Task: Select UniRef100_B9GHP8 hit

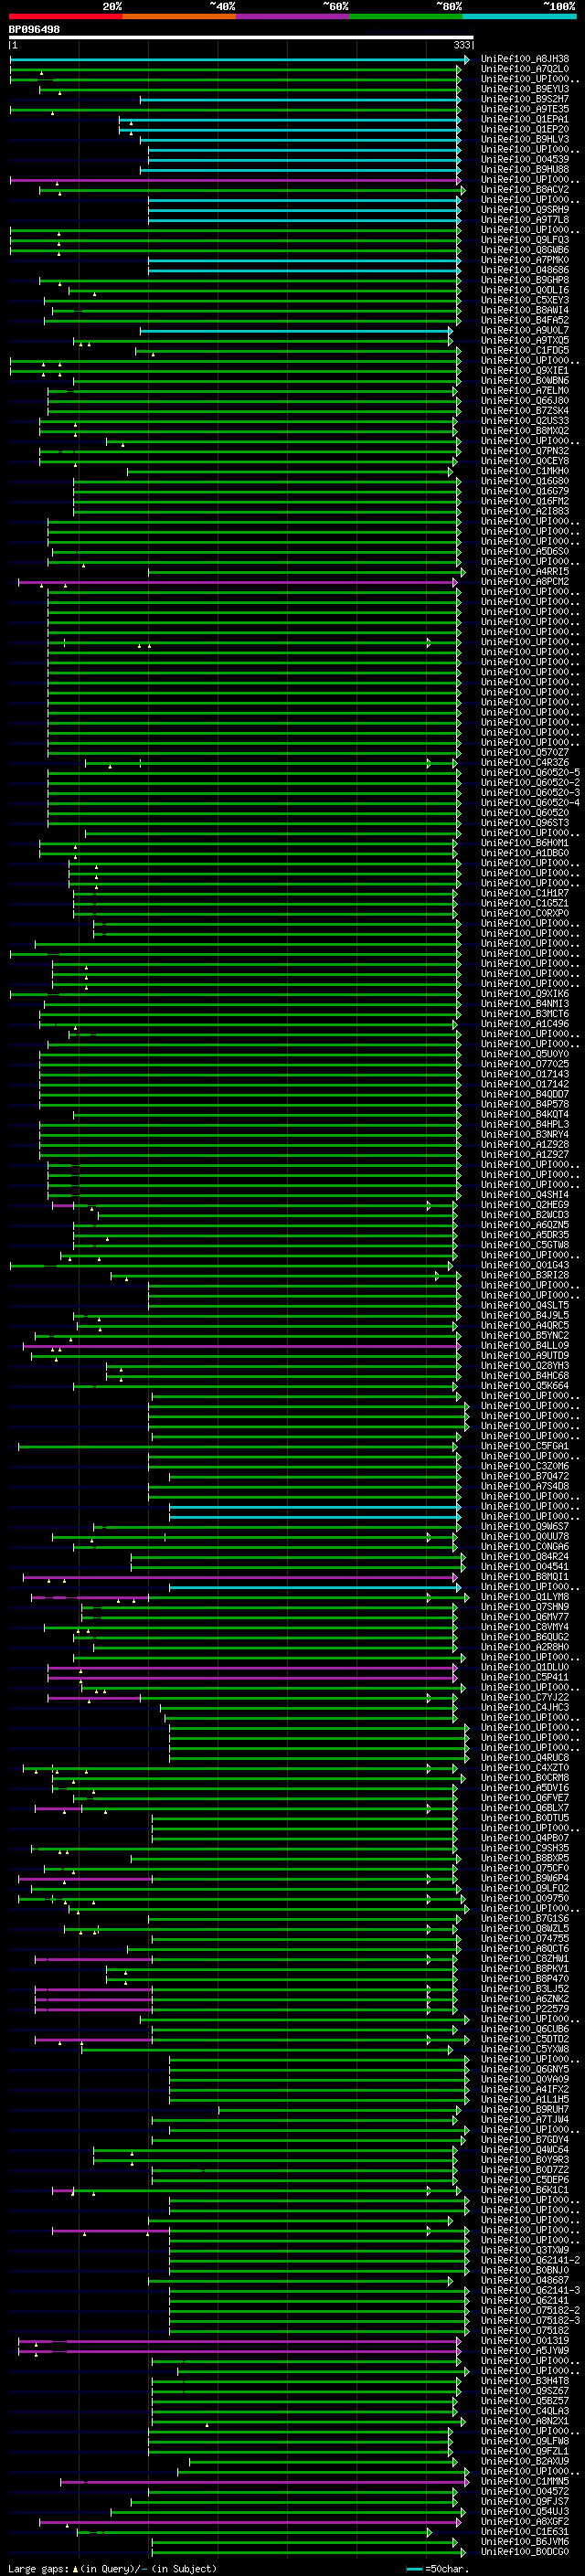Action: [x=525, y=280]
